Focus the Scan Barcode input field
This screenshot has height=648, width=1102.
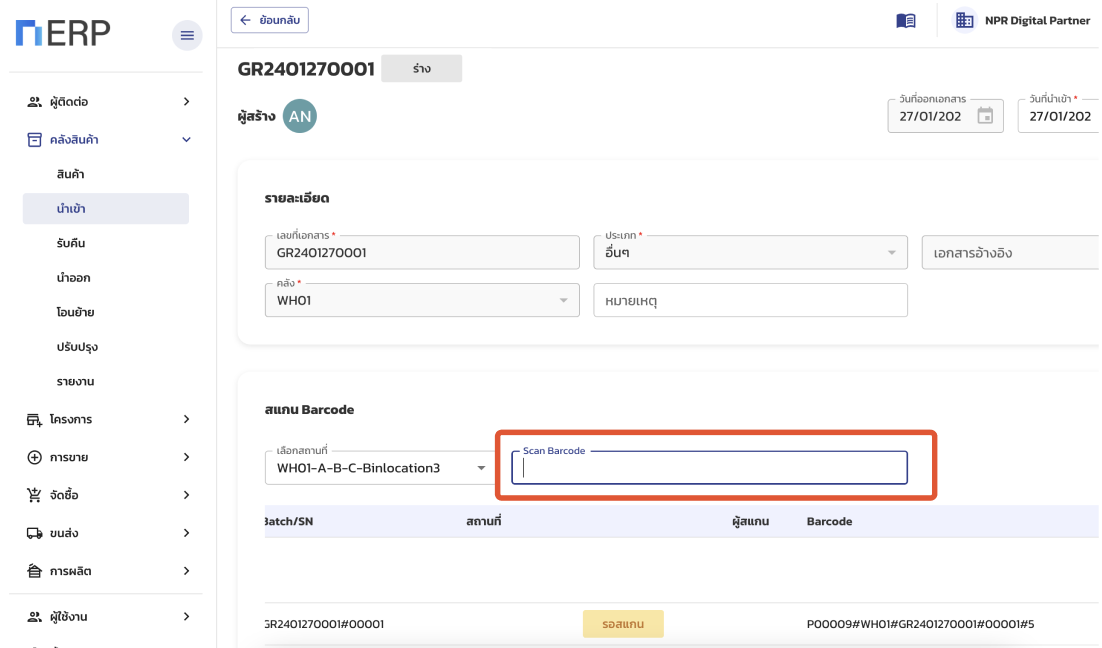(709, 468)
